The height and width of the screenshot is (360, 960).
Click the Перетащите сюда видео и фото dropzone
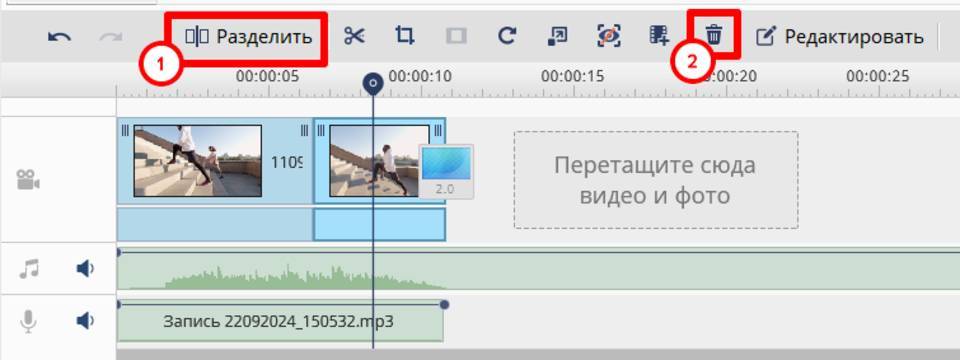click(x=656, y=180)
